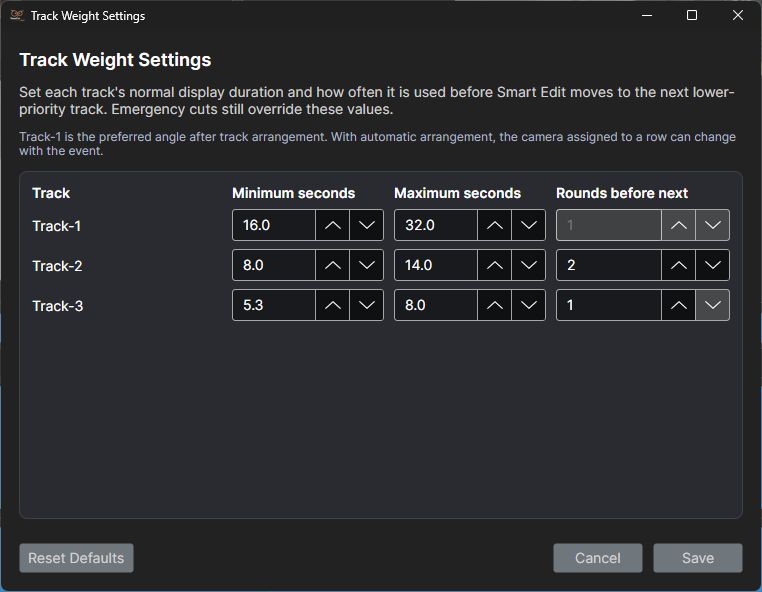Focus Track-2 minimum seconds field showing 8.0
The image size is (762, 592).
[x=274, y=265]
